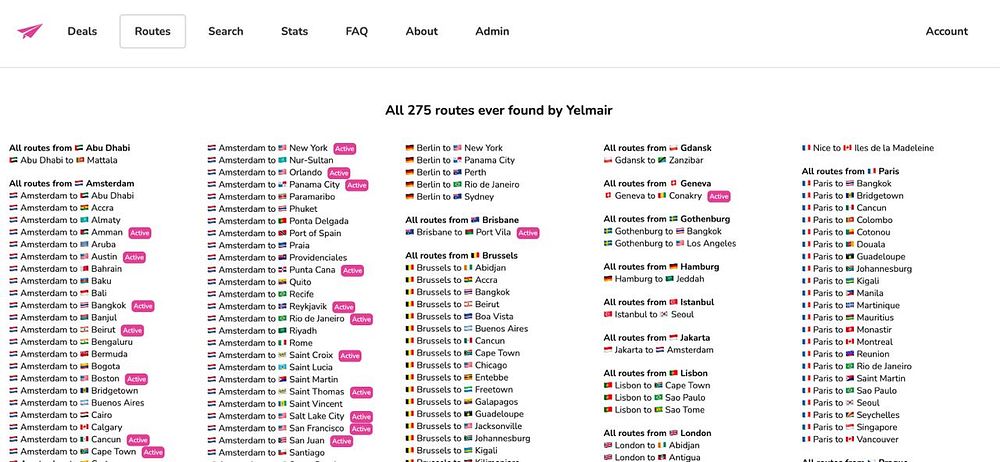Open Brussels to Cape Town route
Viewport: 1000px width, 462px height.
463,353
